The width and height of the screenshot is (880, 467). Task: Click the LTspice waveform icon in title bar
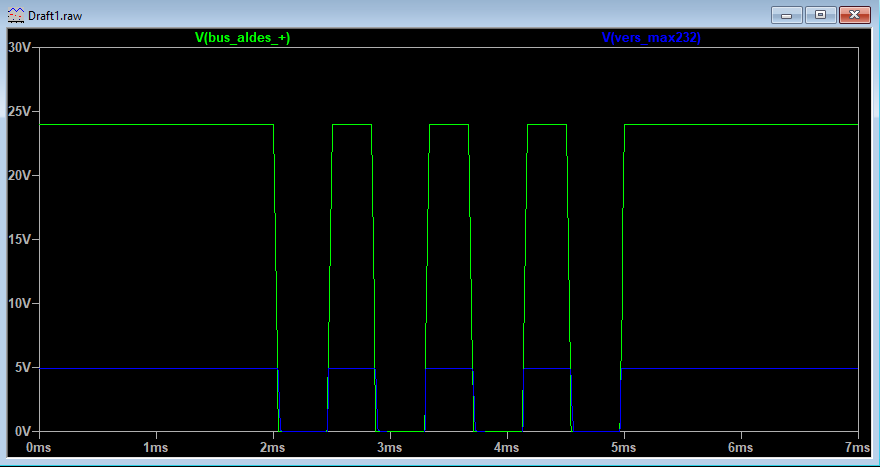16,15
